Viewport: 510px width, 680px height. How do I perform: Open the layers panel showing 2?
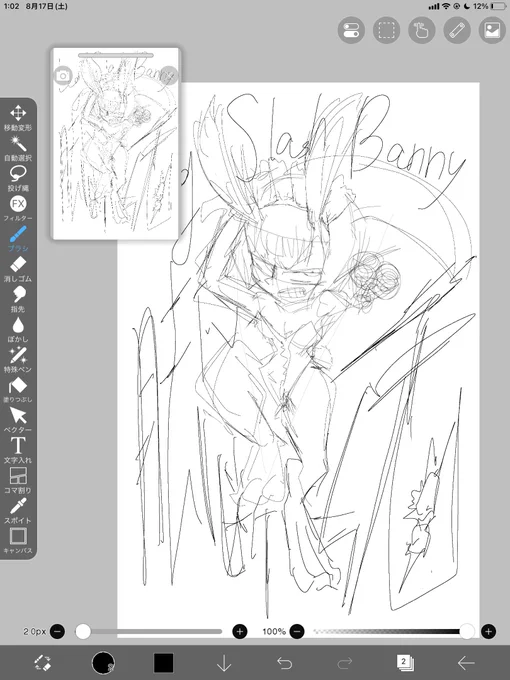[405, 663]
